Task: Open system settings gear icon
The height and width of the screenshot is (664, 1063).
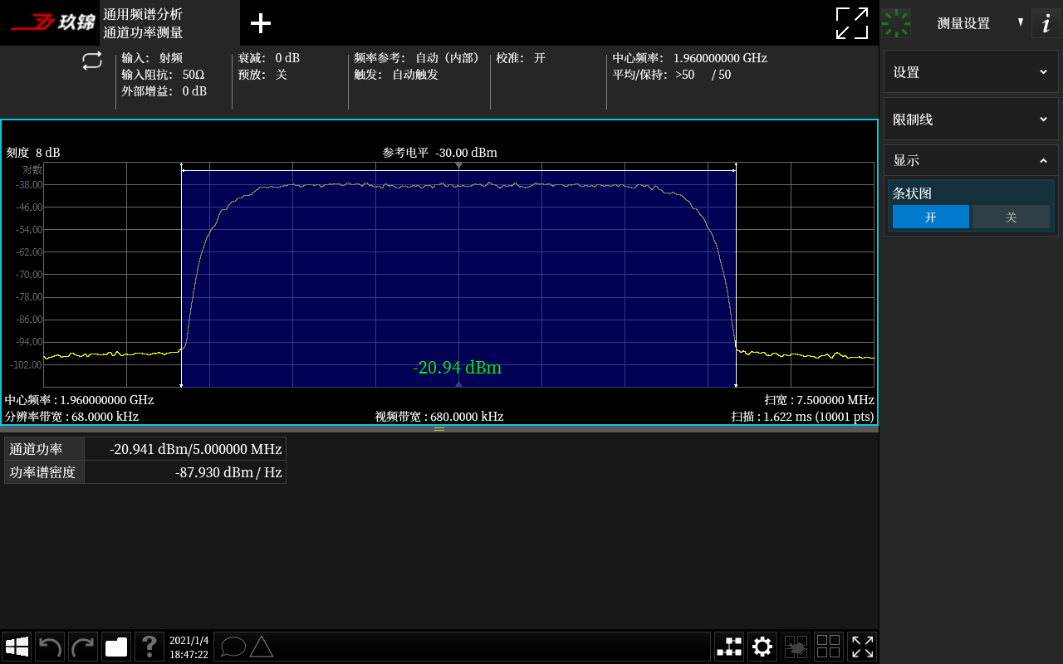Action: click(762, 646)
